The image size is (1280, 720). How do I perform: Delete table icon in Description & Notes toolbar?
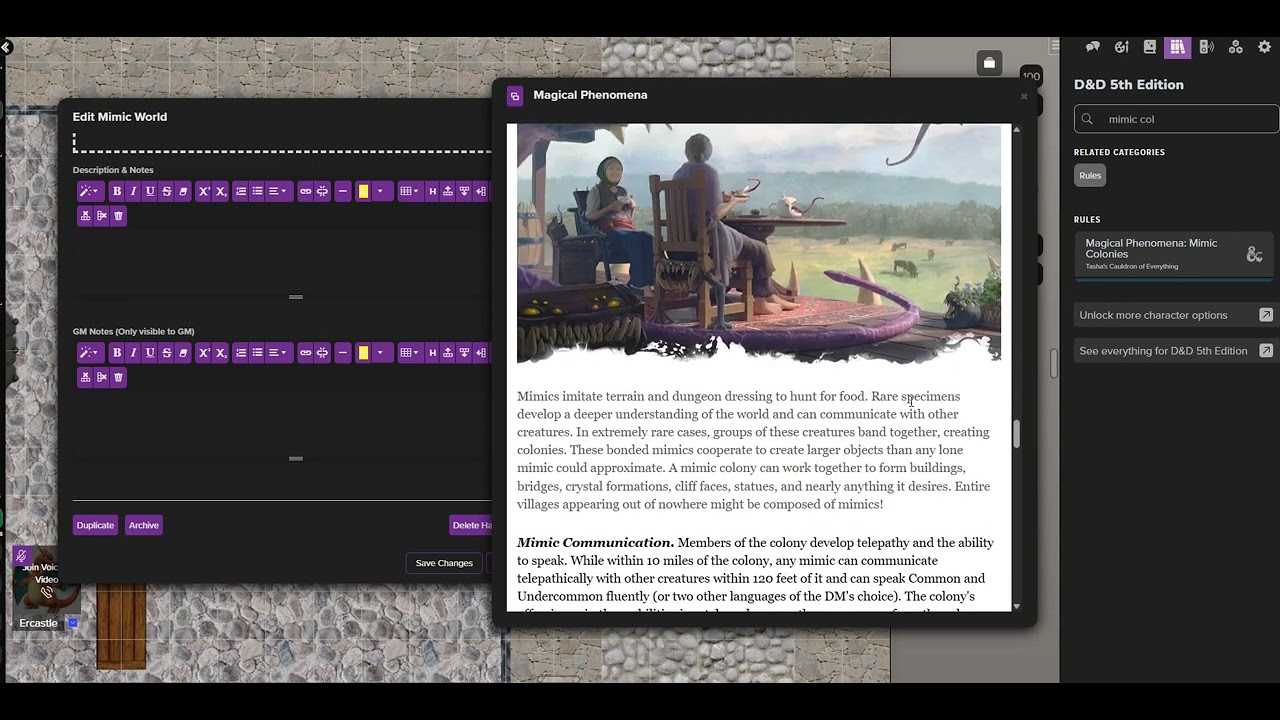coord(118,216)
